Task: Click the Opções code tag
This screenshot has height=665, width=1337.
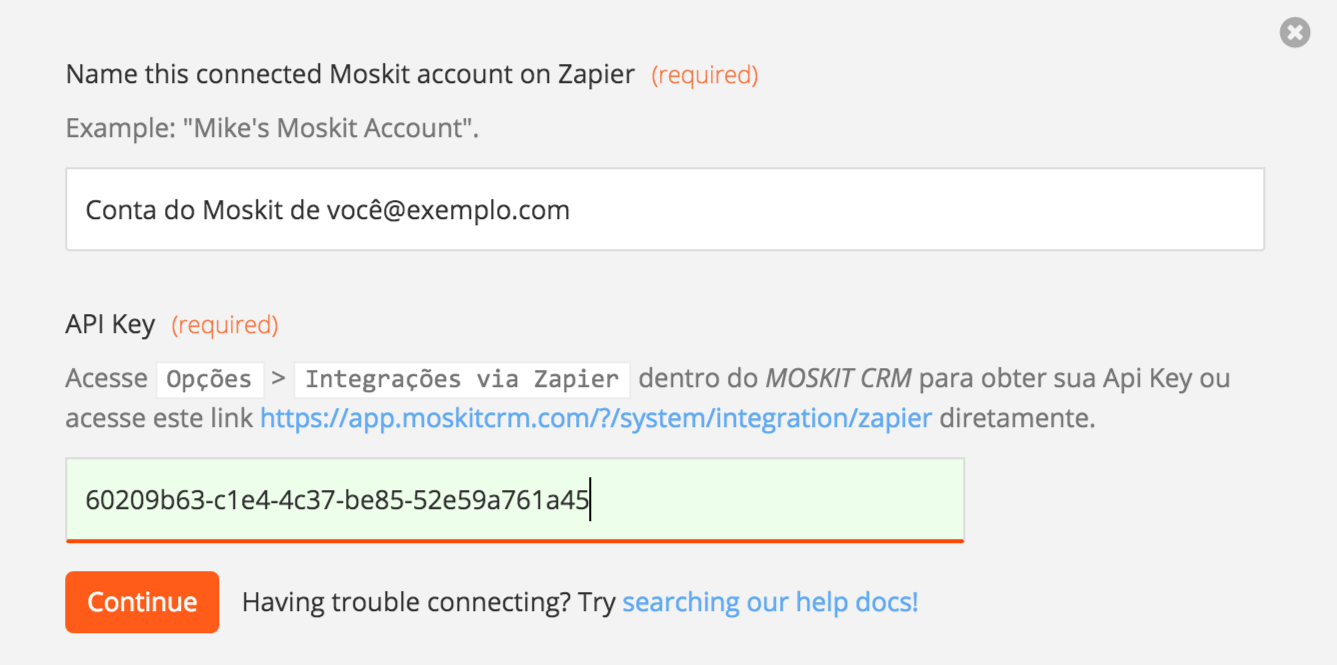Action: coord(209,380)
